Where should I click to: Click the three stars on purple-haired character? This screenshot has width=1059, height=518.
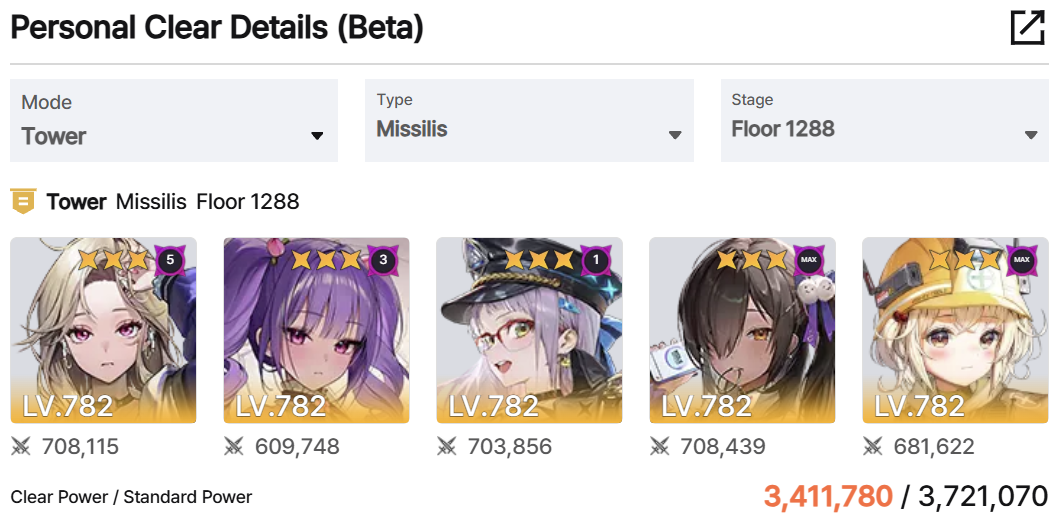(329, 259)
